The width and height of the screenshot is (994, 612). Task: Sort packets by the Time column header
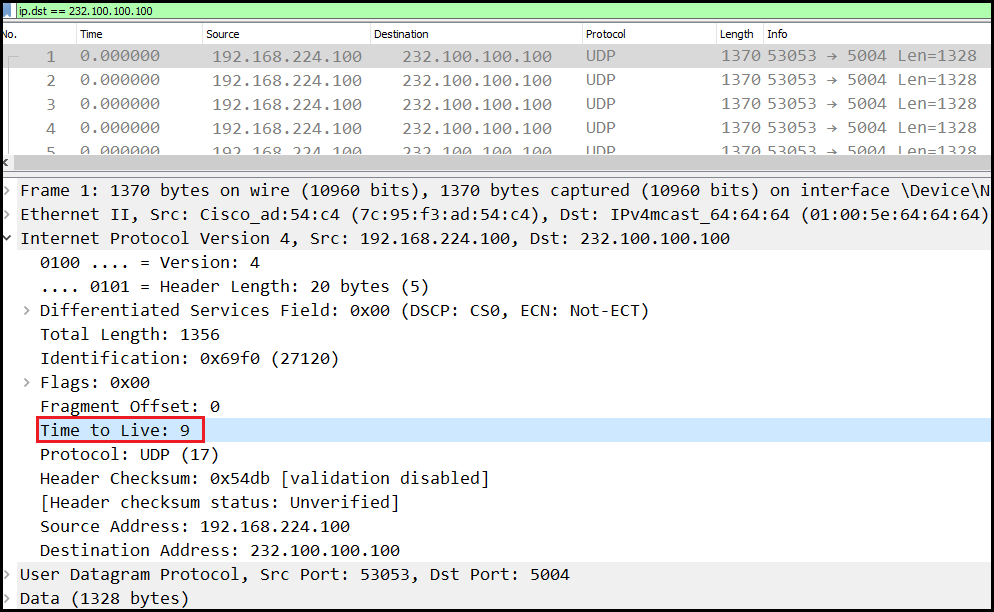click(91, 34)
